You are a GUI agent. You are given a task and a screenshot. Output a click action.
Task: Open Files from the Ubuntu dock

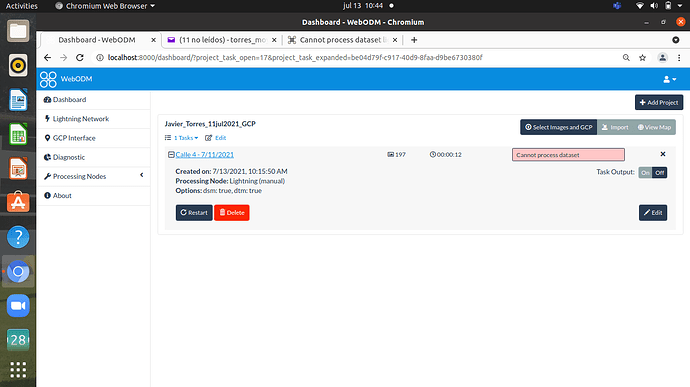pyautogui.click(x=18, y=31)
